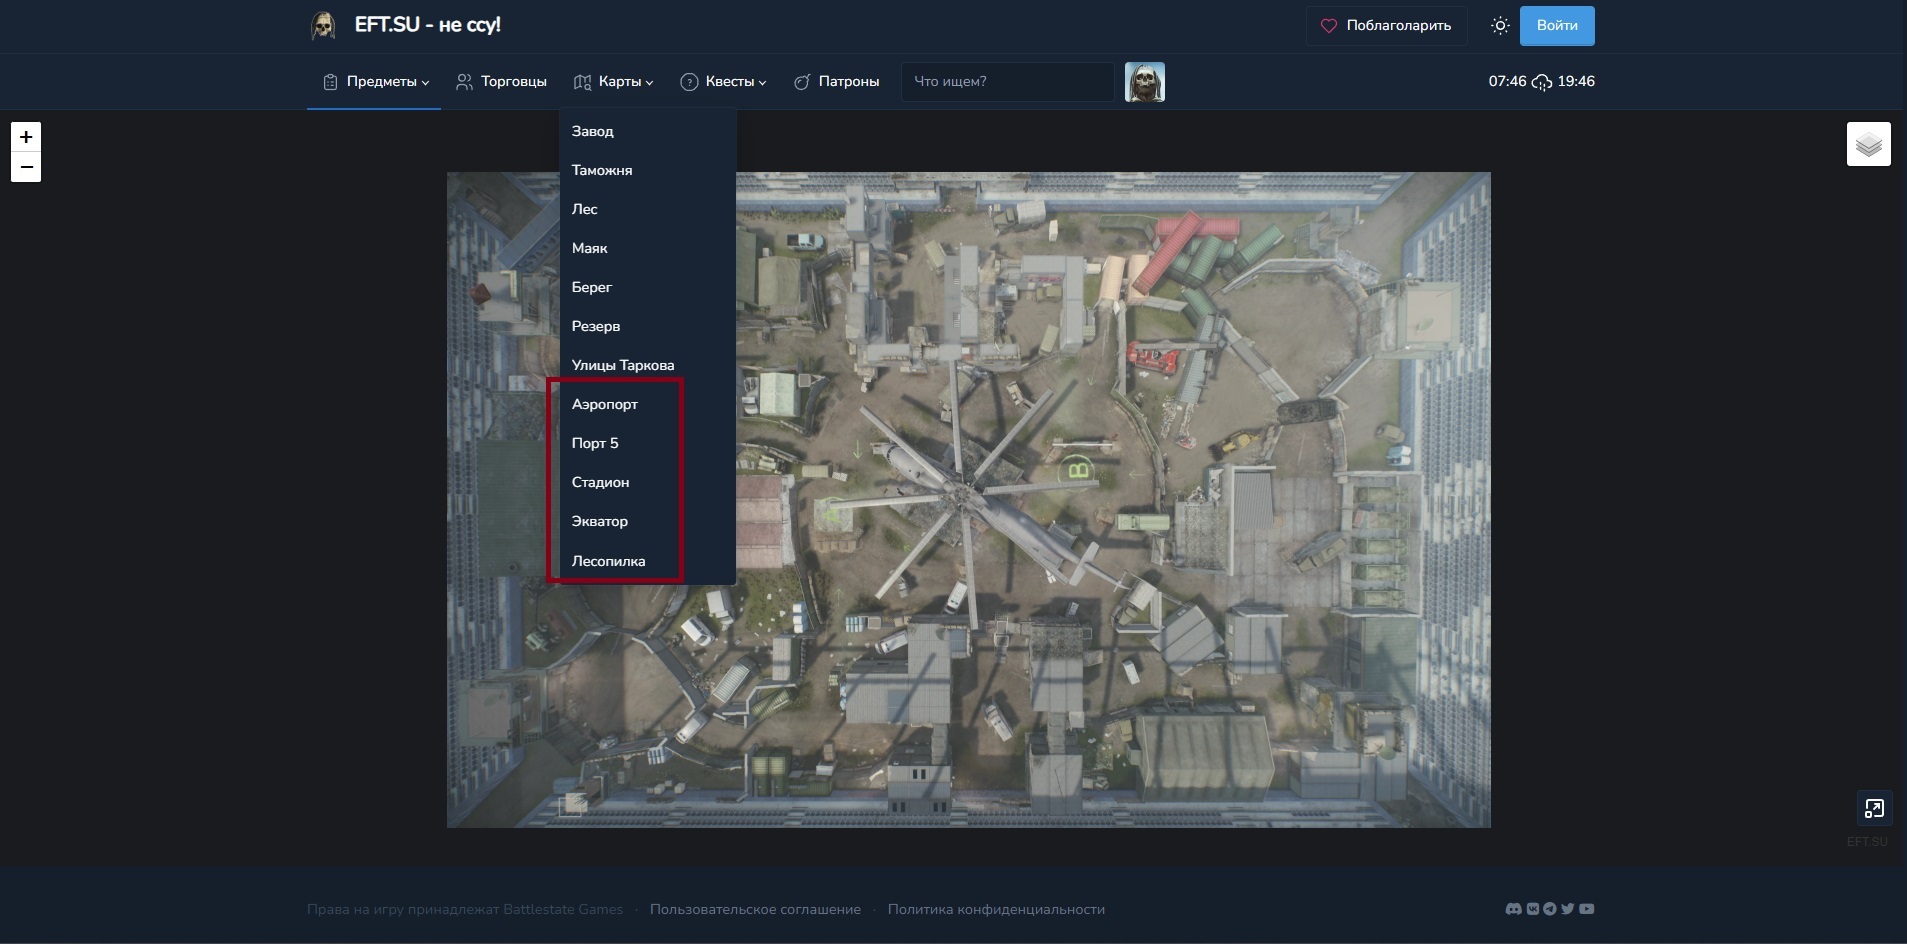Click the 07:46 raid time text
Screen dimensions: 1907x944
1507,82
